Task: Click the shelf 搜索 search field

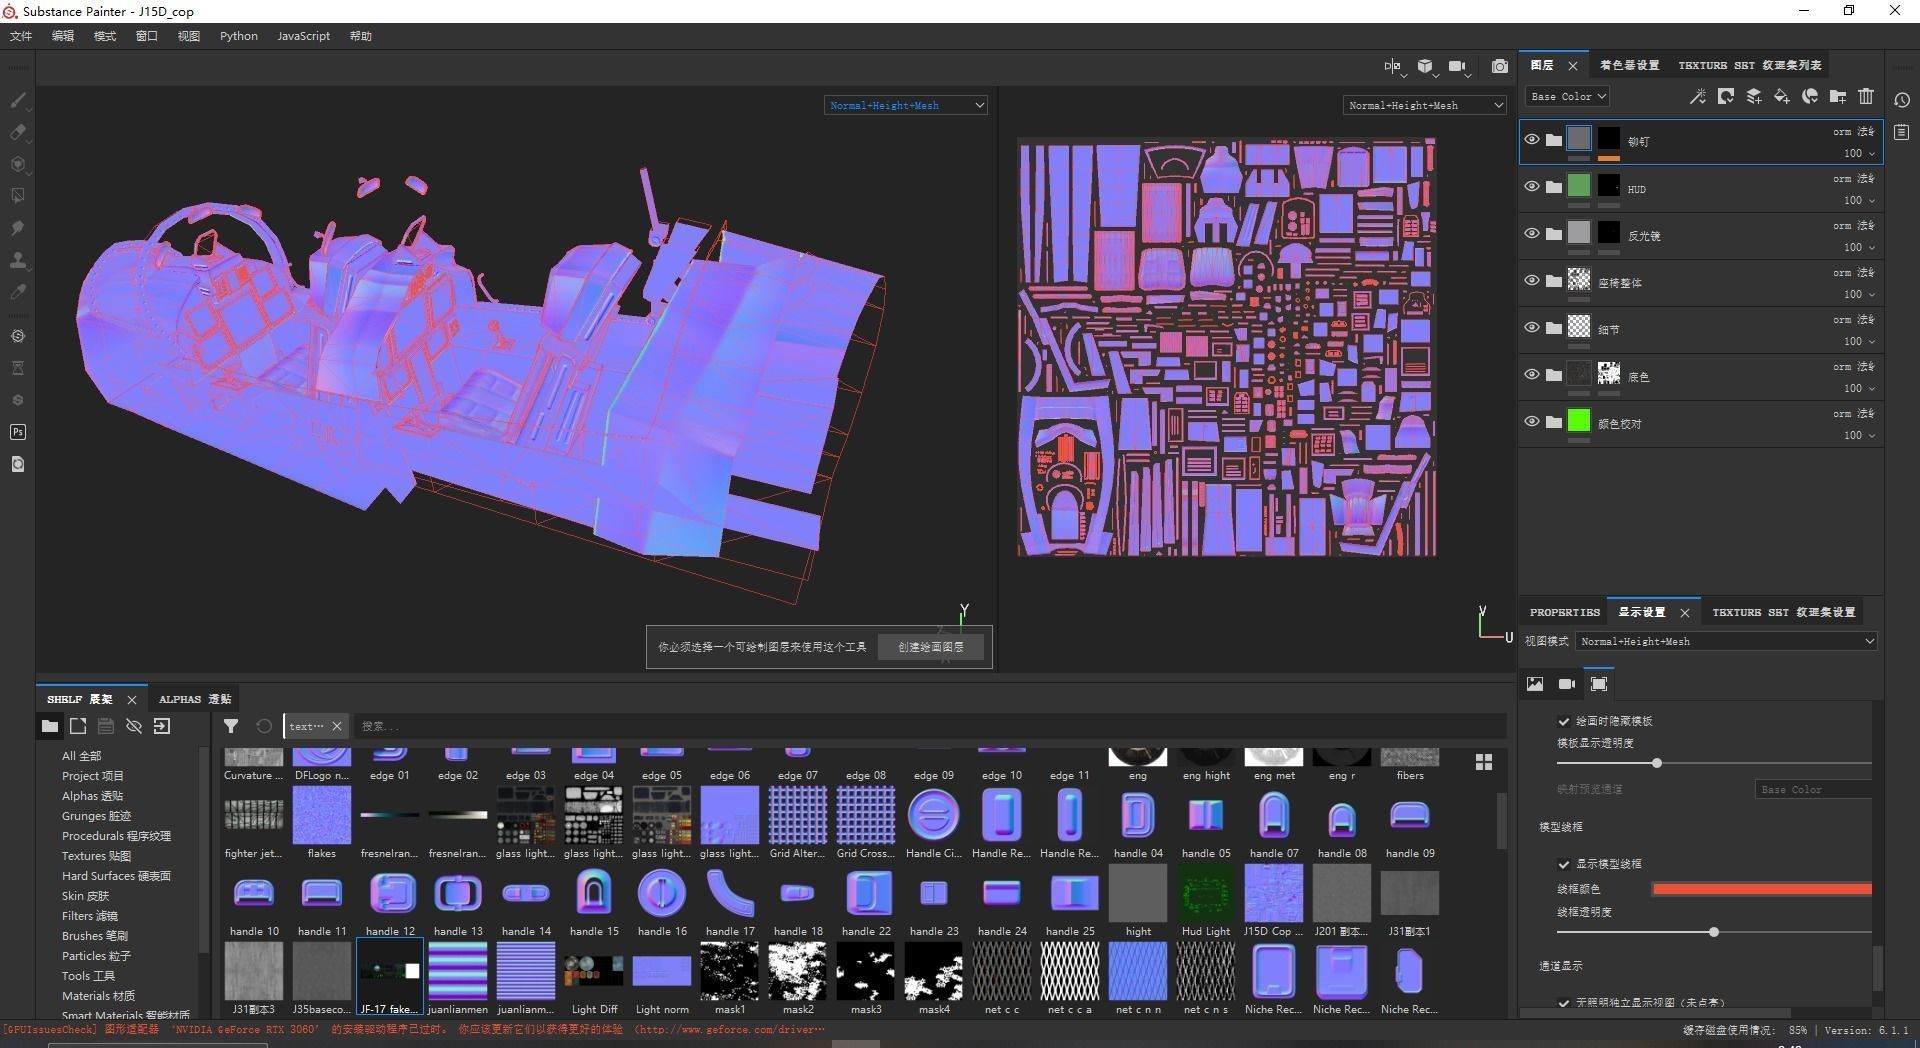Action: point(930,726)
